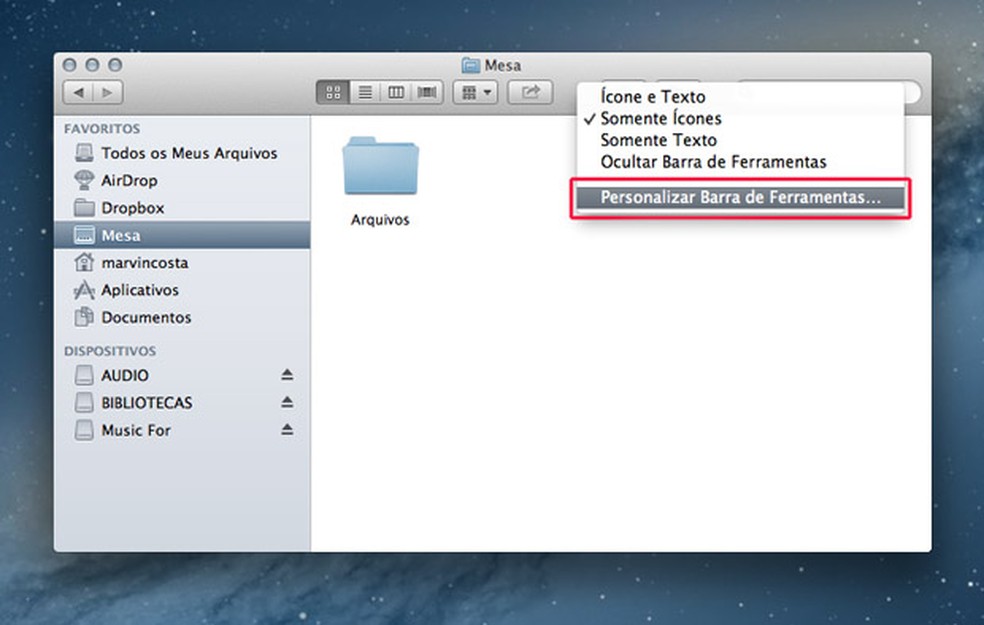Select the 'Music For' device
The image size is (984, 625).
(x=182, y=430)
